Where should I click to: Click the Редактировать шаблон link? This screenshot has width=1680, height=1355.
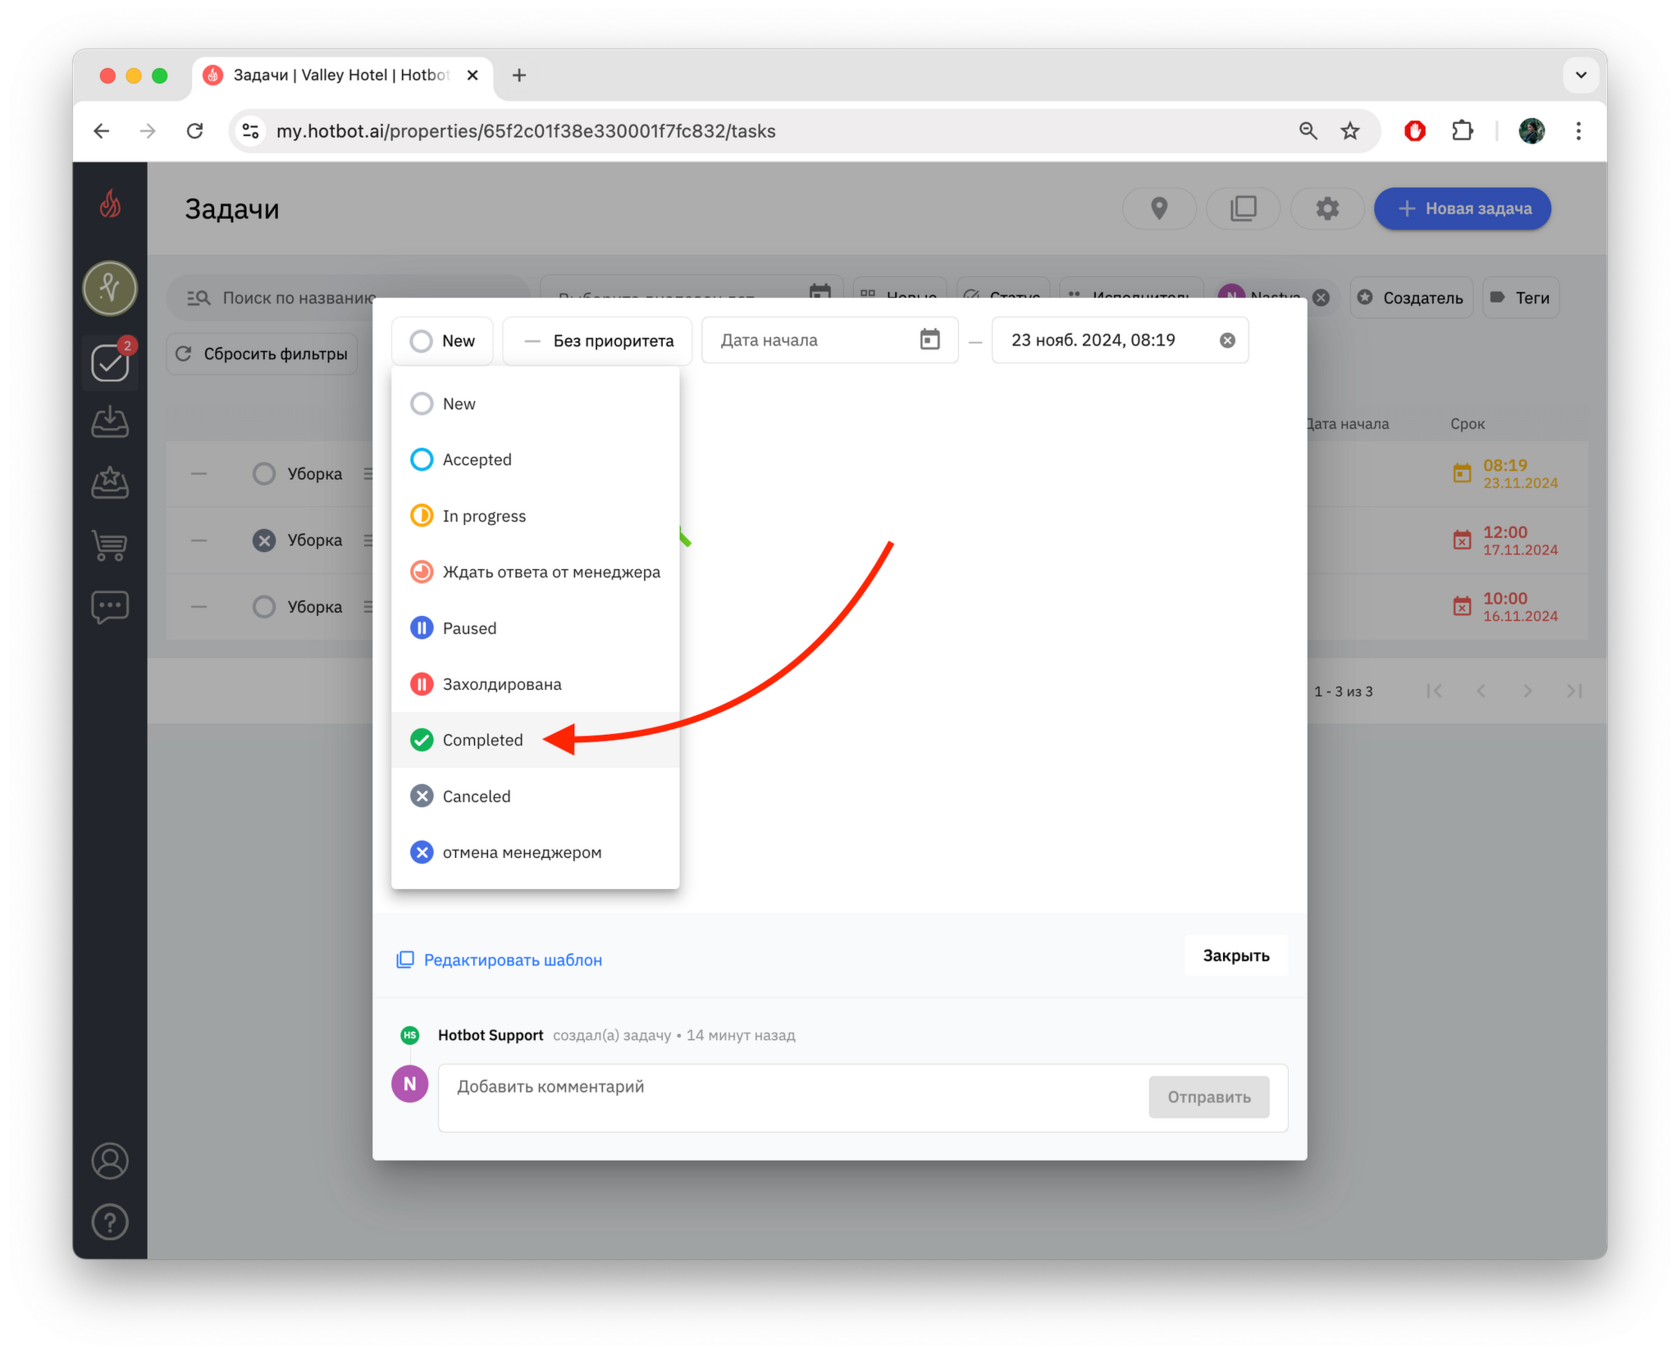pyautogui.click(x=499, y=960)
